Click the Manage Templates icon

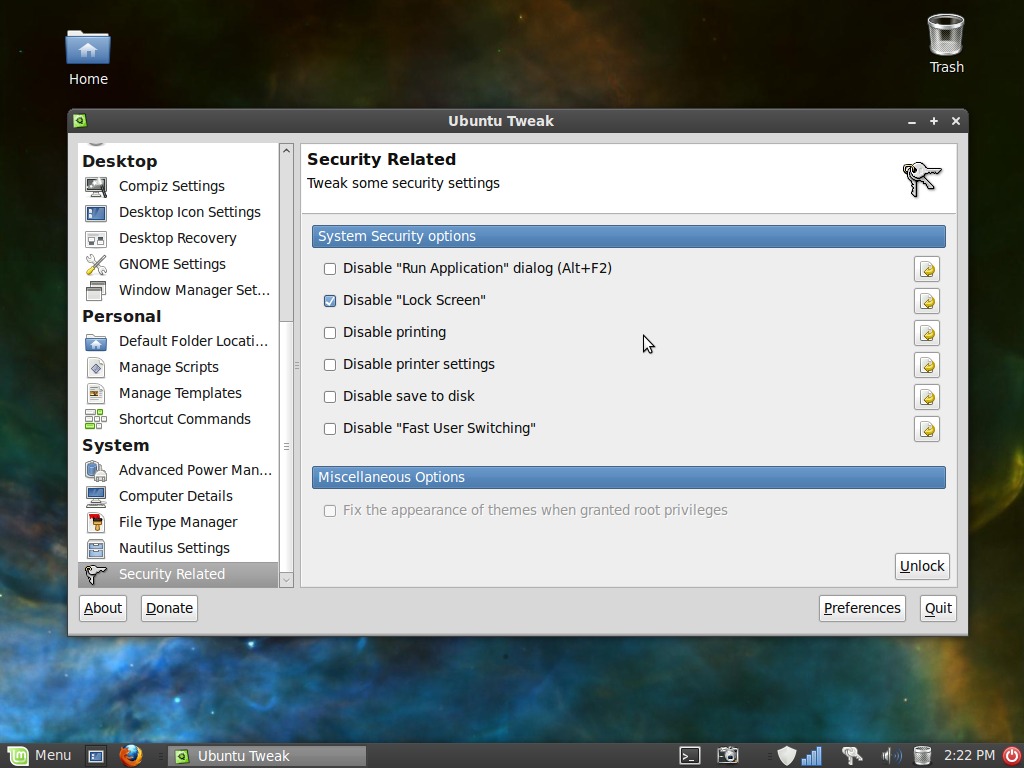[x=96, y=393]
